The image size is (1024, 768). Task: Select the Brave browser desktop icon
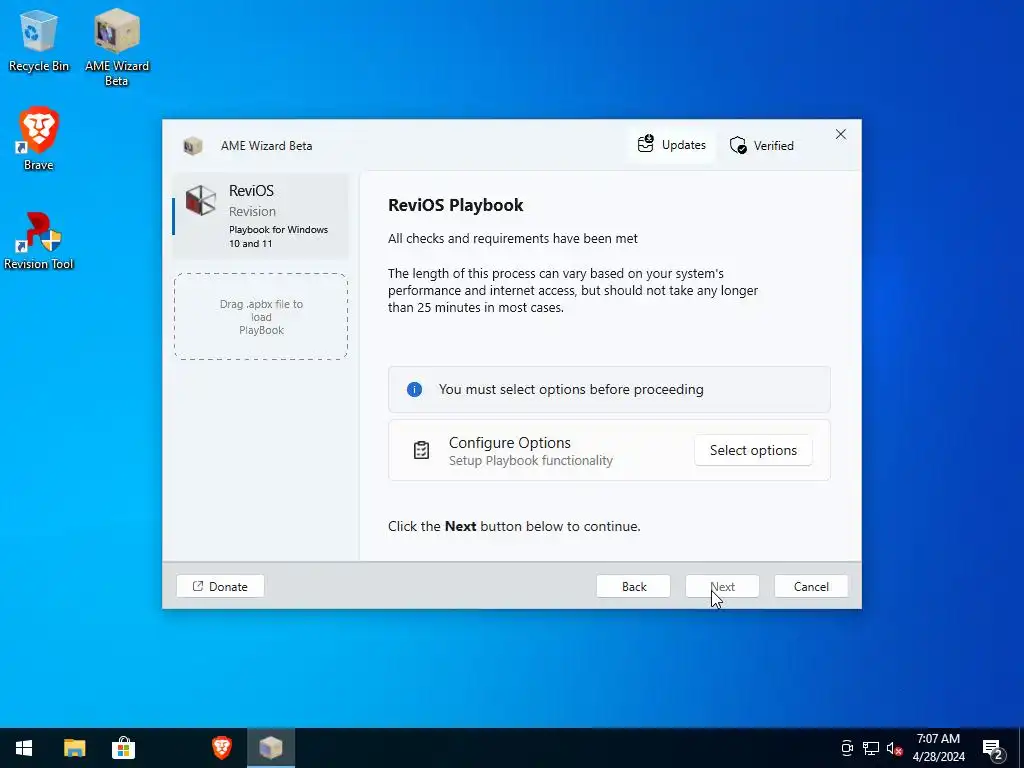39,138
